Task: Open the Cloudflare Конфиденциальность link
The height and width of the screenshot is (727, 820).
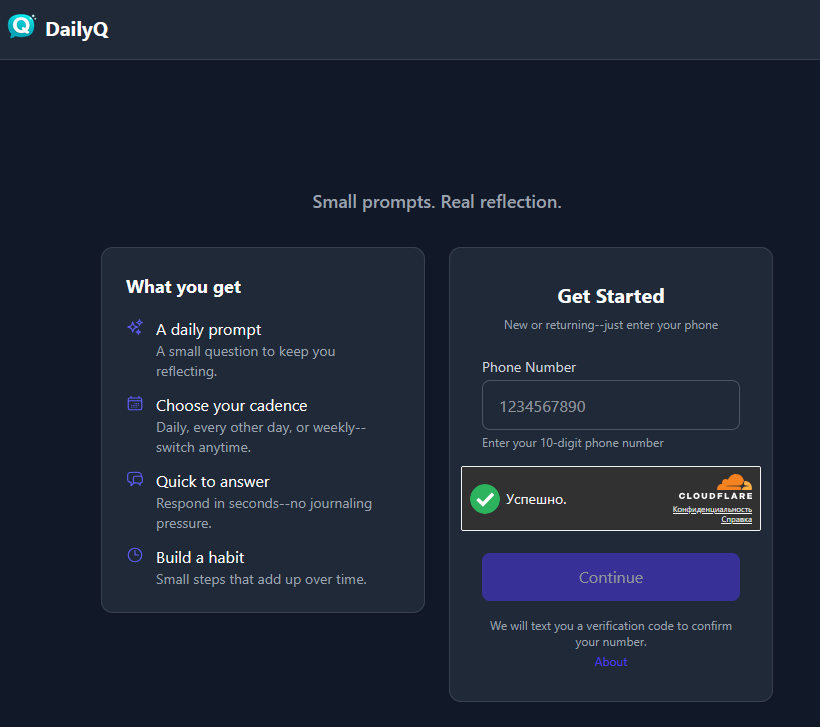Action: click(x=712, y=510)
